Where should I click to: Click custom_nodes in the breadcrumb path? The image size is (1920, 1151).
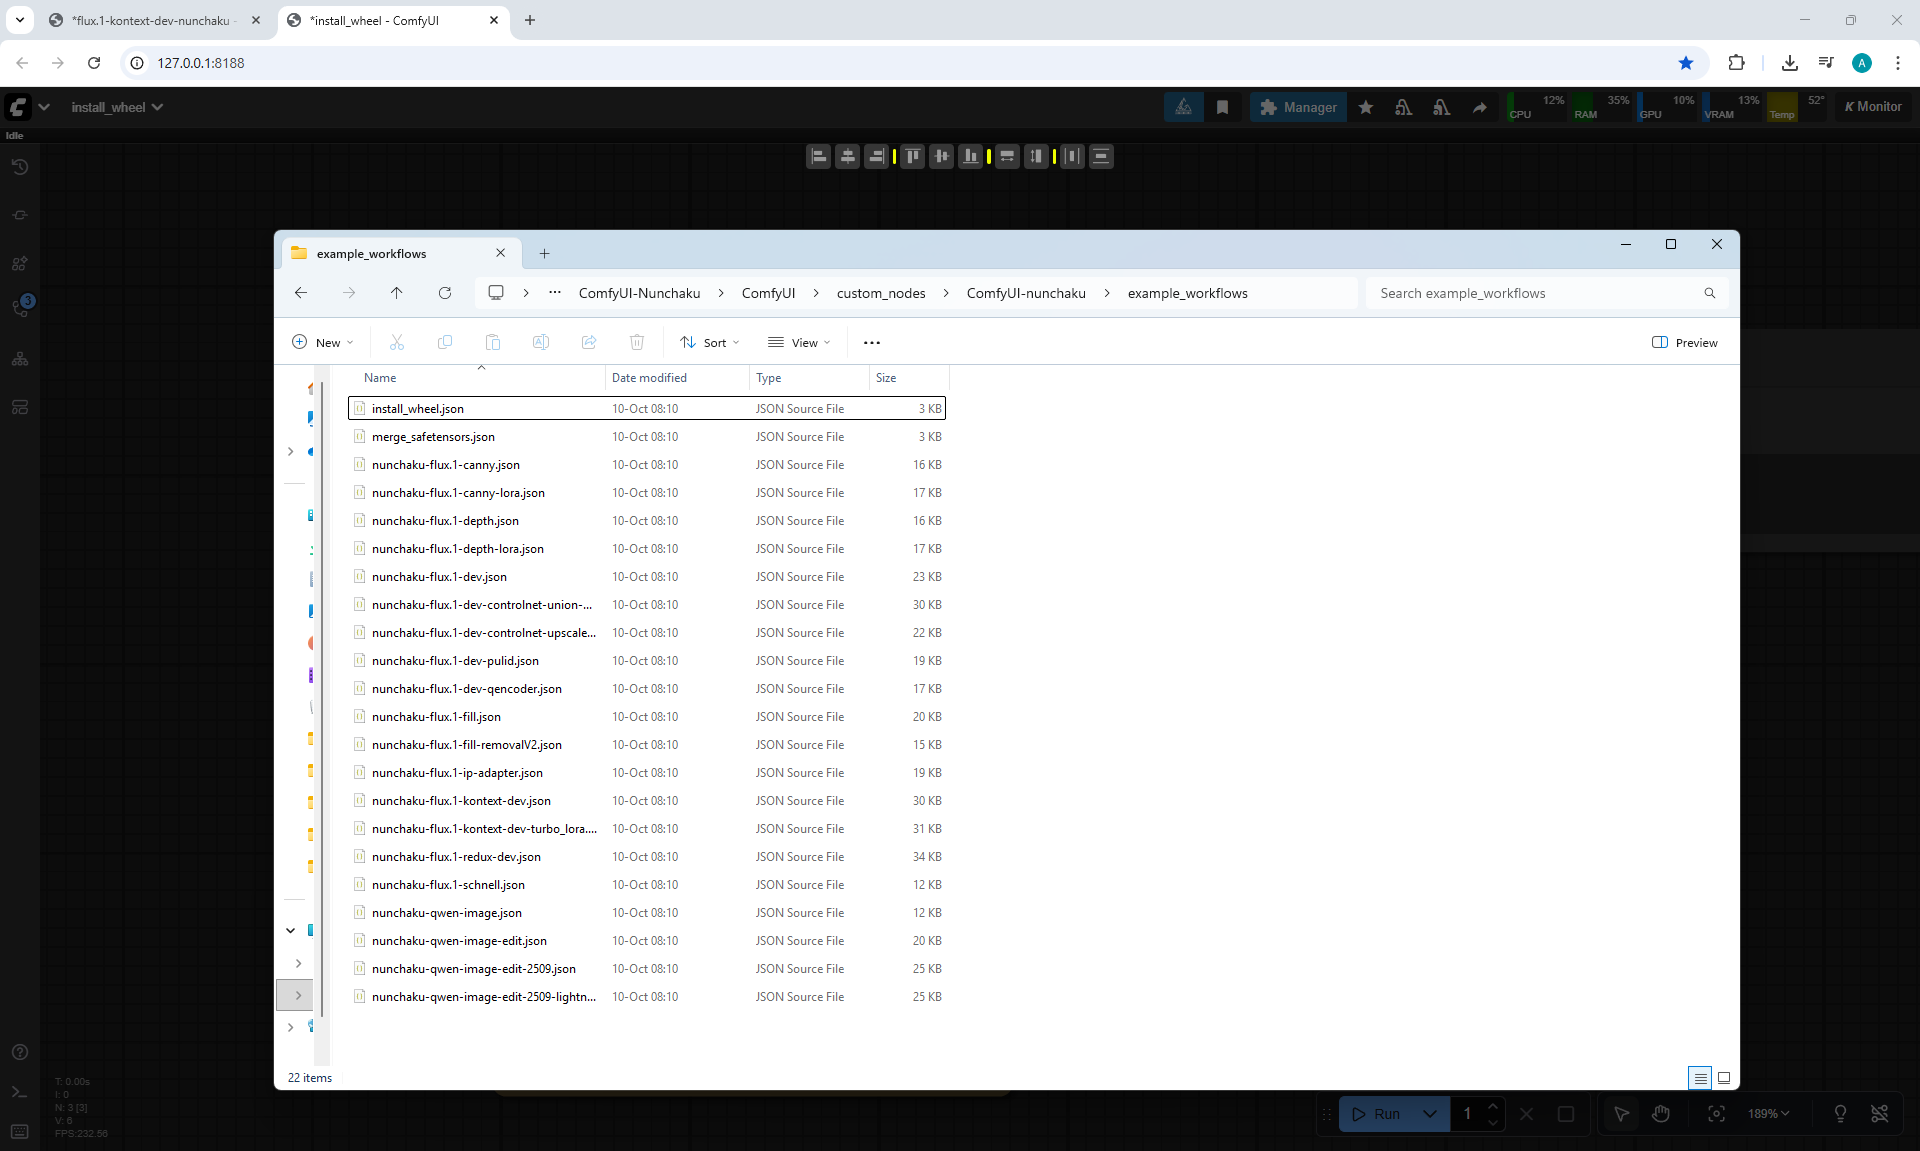[x=880, y=293]
